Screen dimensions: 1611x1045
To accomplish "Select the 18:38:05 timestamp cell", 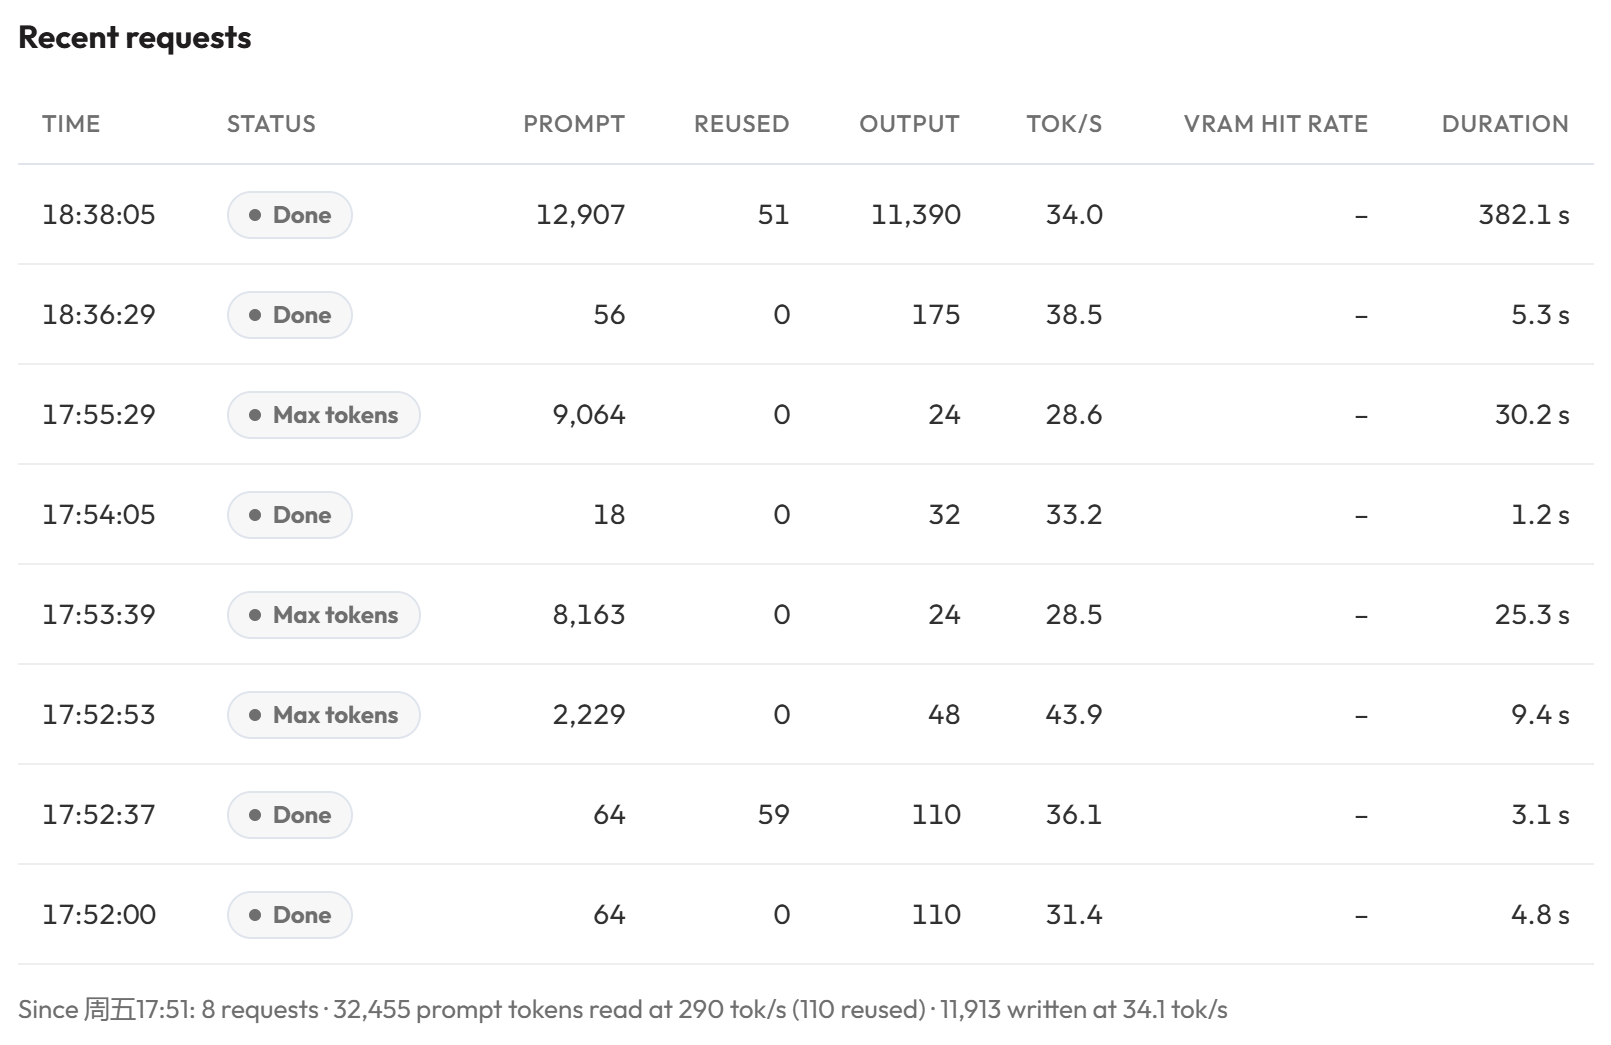I will pos(99,215).
